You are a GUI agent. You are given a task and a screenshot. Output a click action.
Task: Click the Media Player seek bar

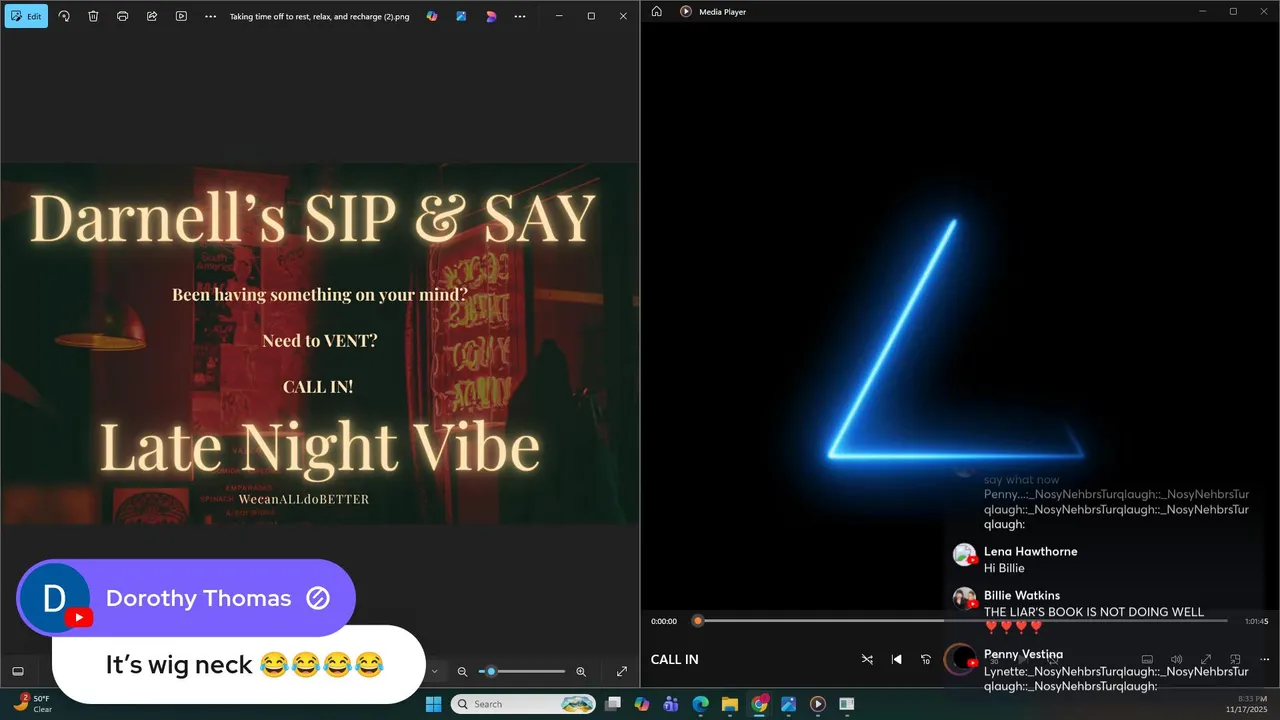pyautogui.click(x=962, y=621)
